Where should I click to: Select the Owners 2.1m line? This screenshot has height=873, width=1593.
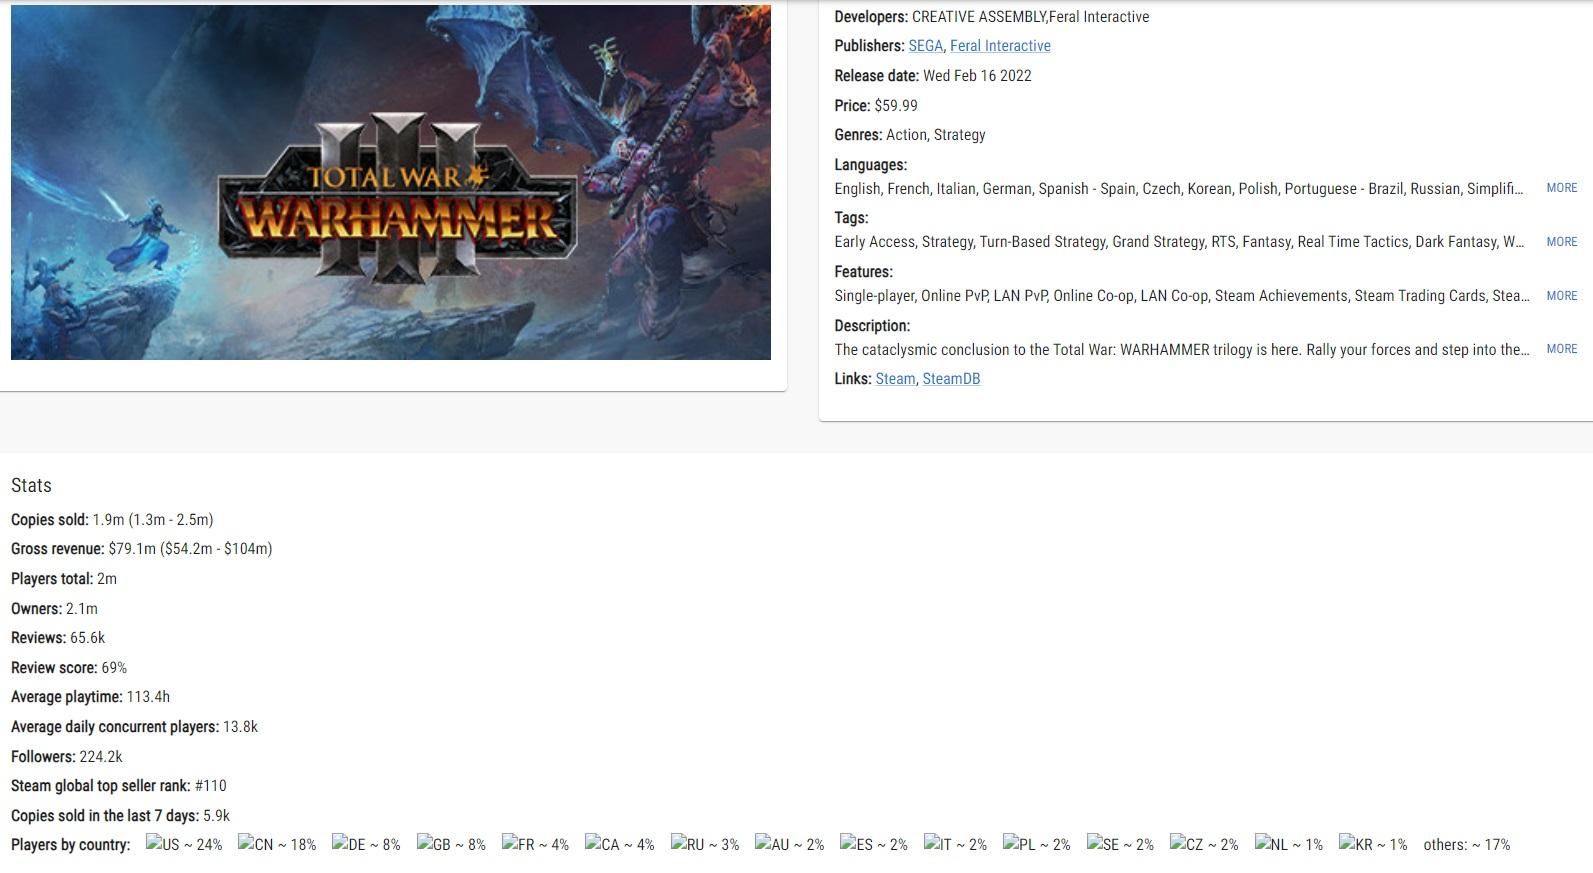[54, 609]
